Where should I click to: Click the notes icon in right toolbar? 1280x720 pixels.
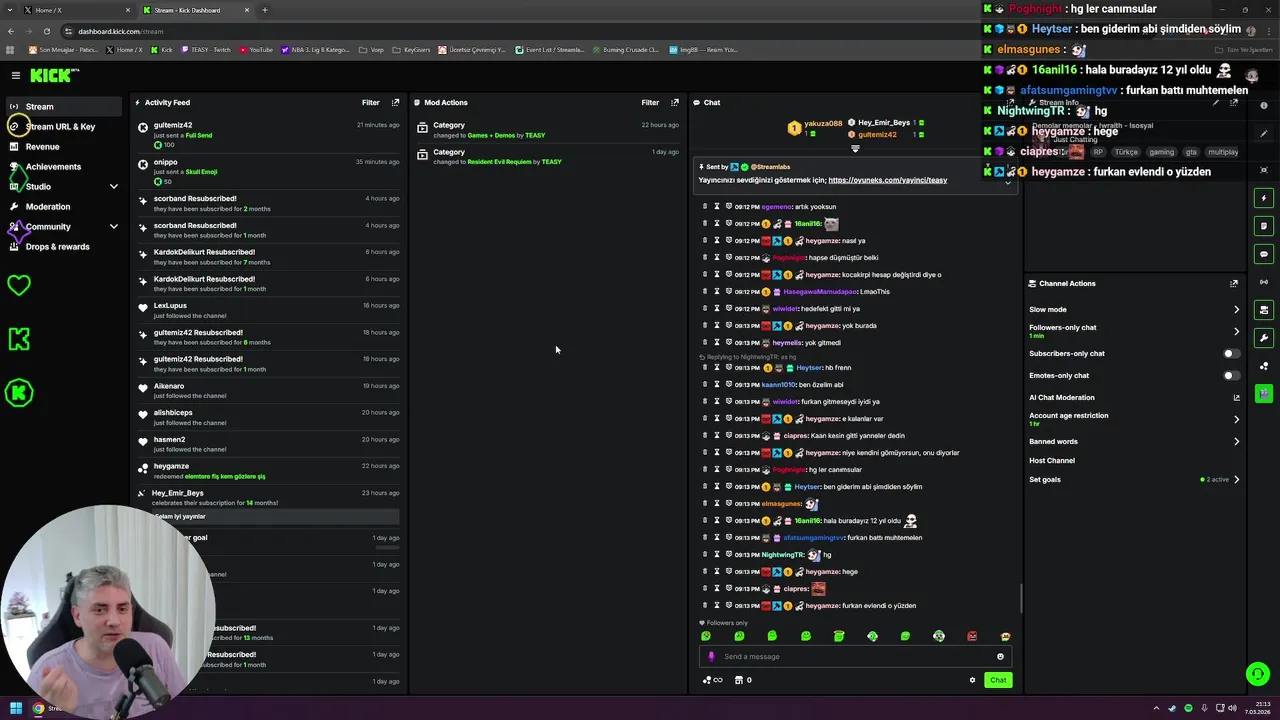pos(1264,226)
